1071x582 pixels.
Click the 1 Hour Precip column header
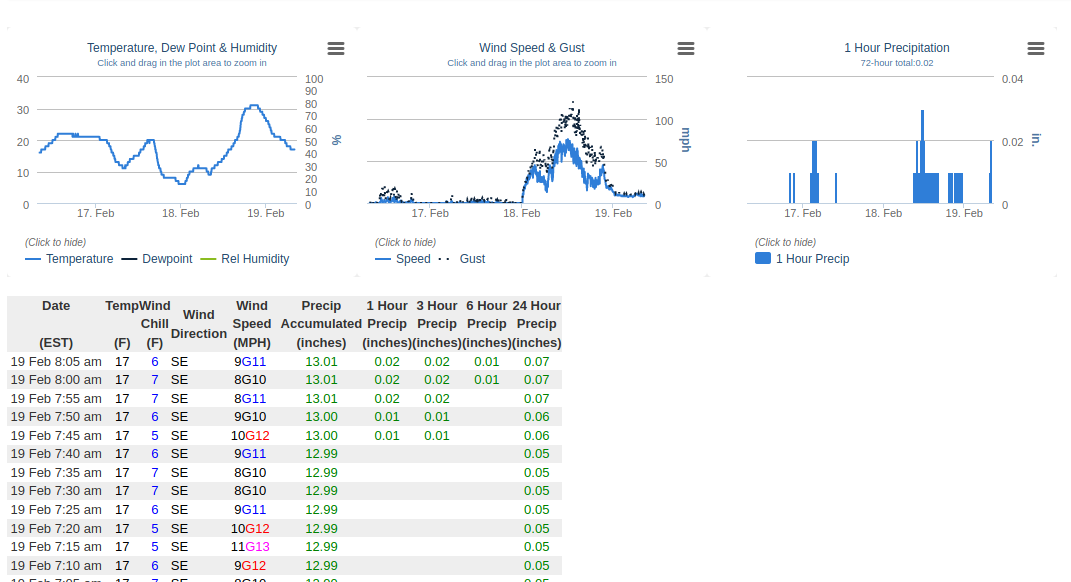[x=387, y=324]
